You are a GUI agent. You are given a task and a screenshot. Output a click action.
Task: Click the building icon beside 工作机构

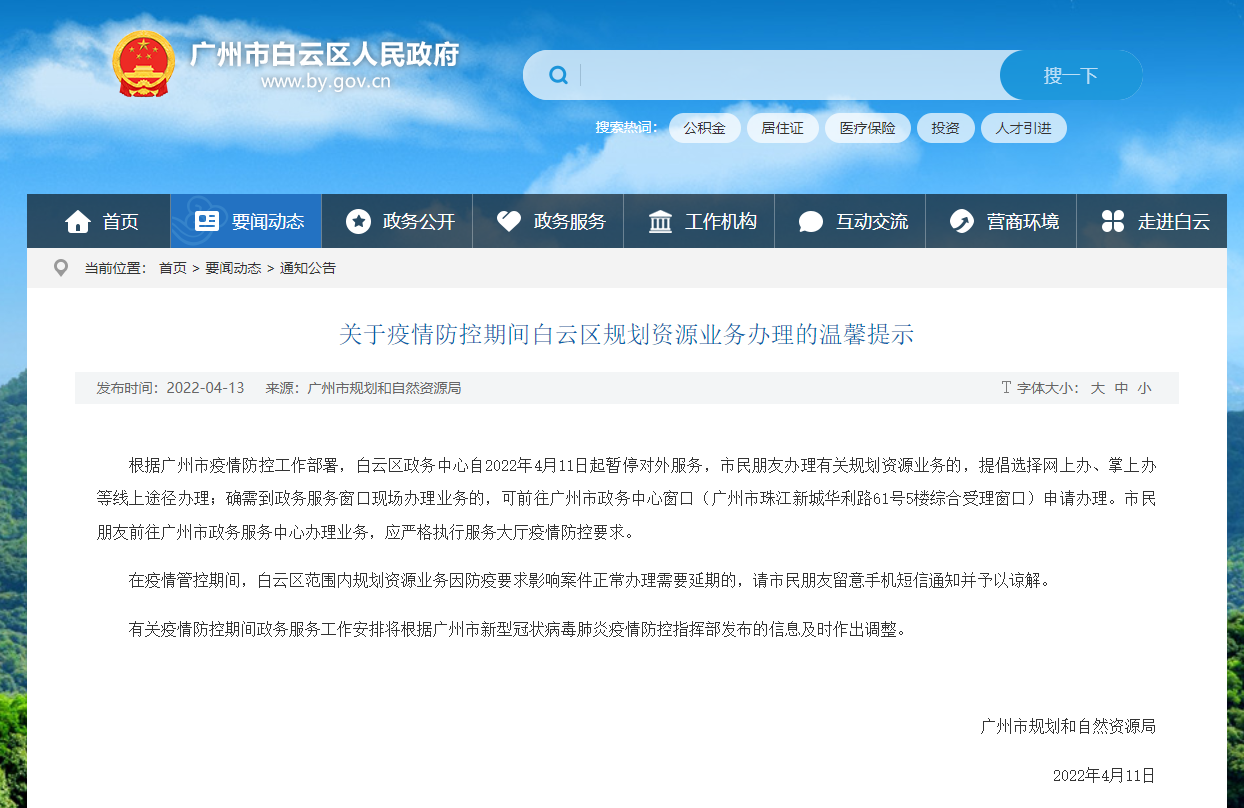(660, 222)
